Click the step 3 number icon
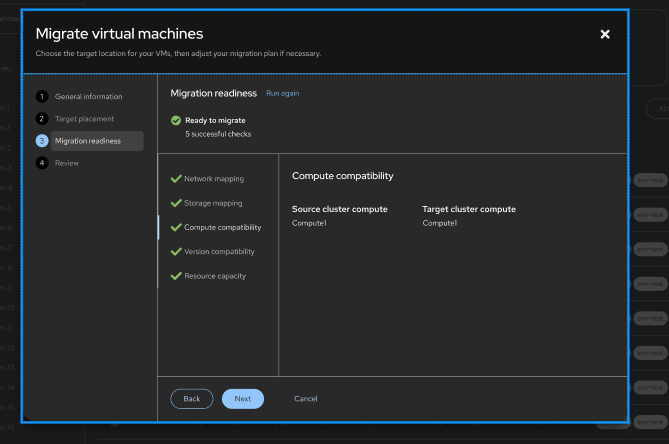669x444 pixels. click(x=42, y=141)
